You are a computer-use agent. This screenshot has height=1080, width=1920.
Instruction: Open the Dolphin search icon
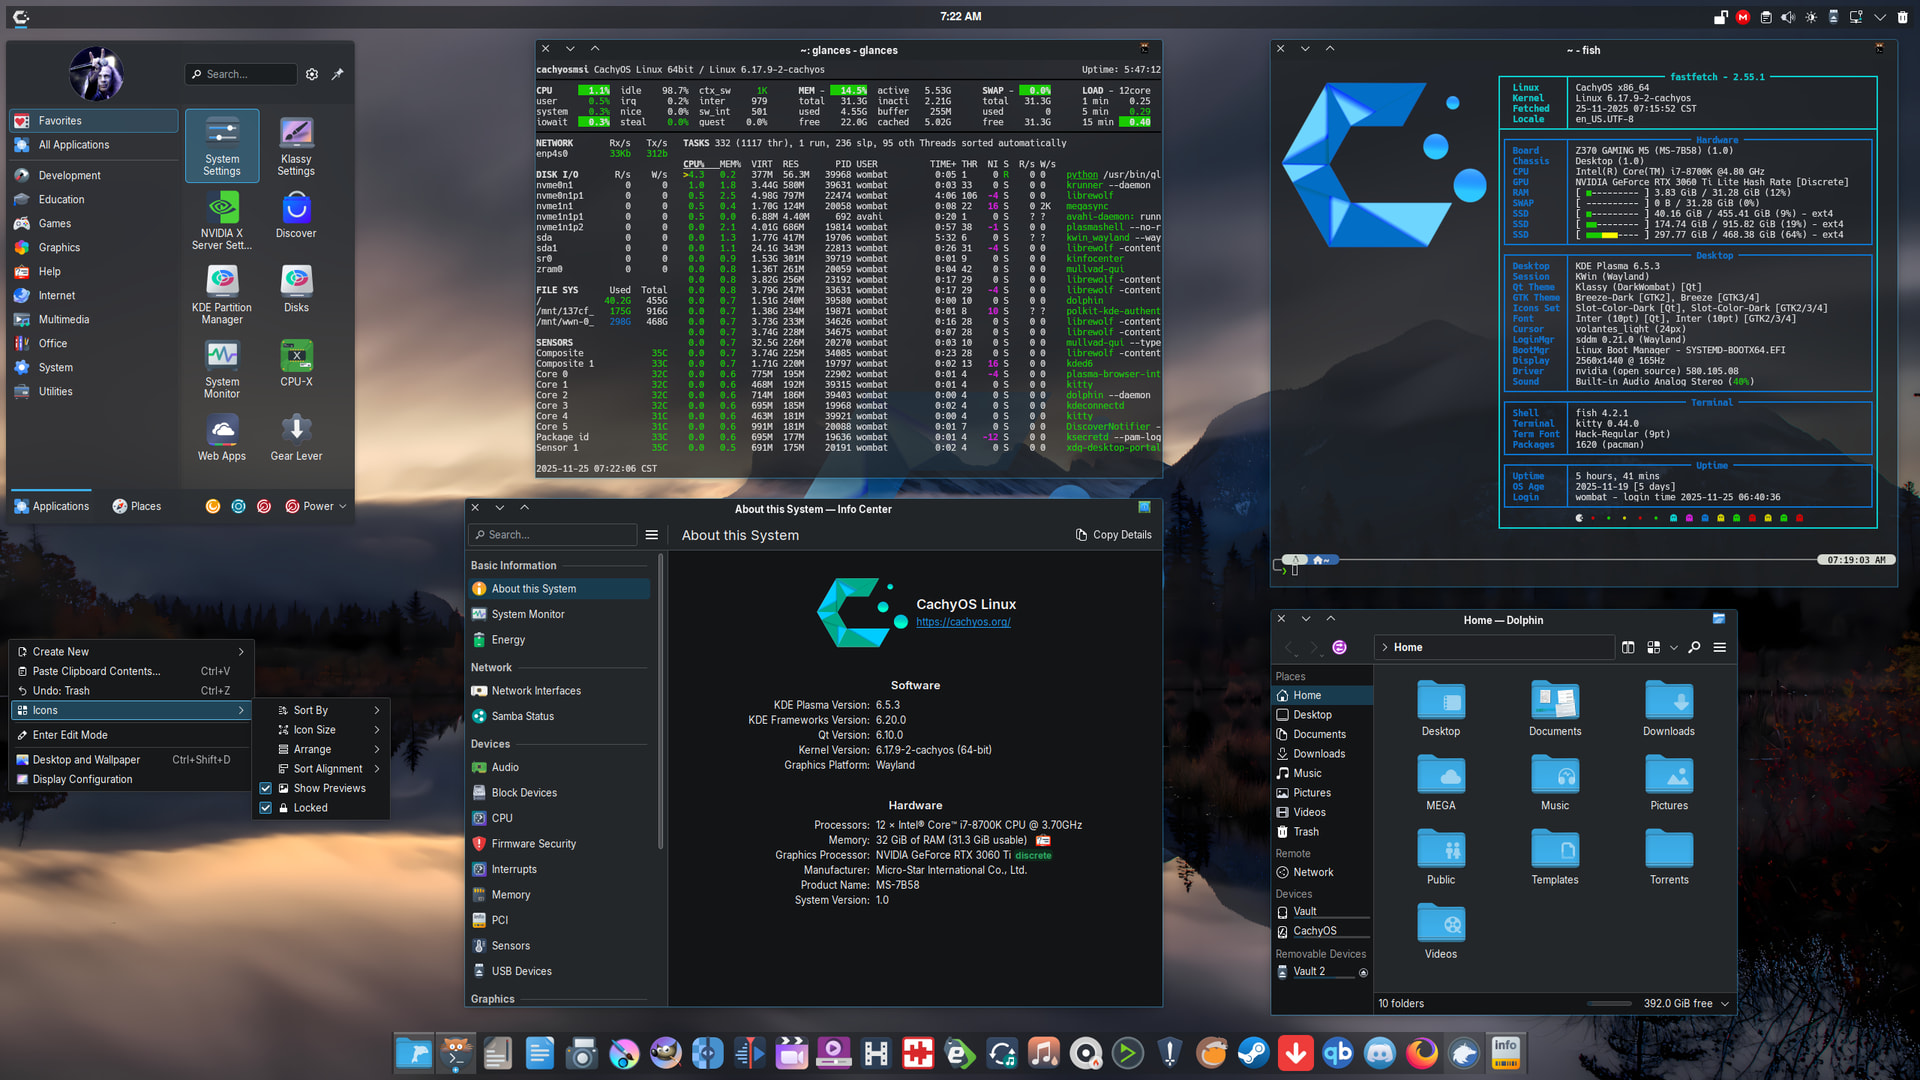click(x=1694, y=647)
